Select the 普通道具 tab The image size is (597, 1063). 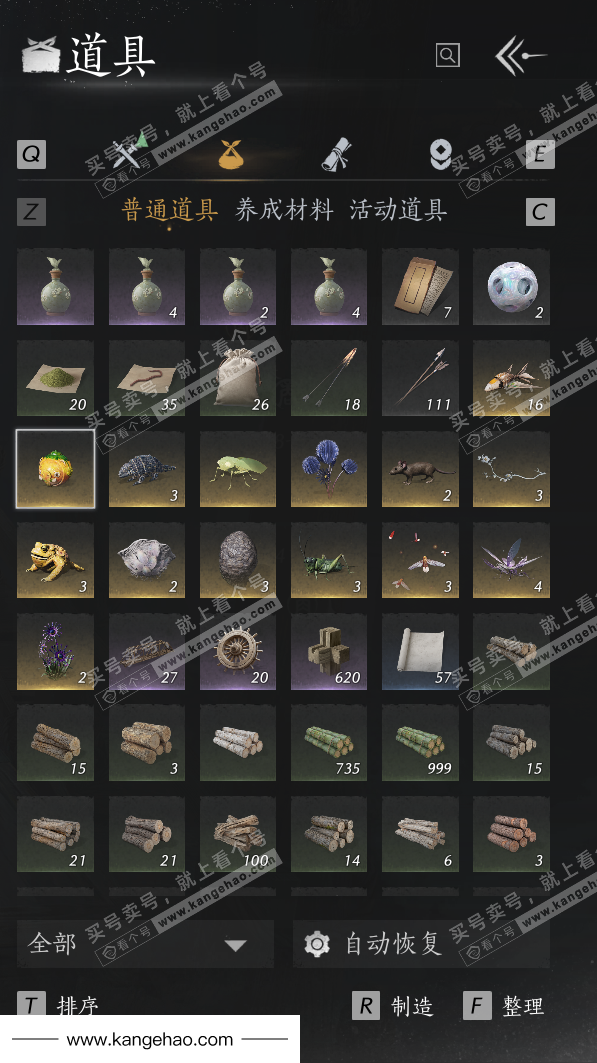(170, 210)
